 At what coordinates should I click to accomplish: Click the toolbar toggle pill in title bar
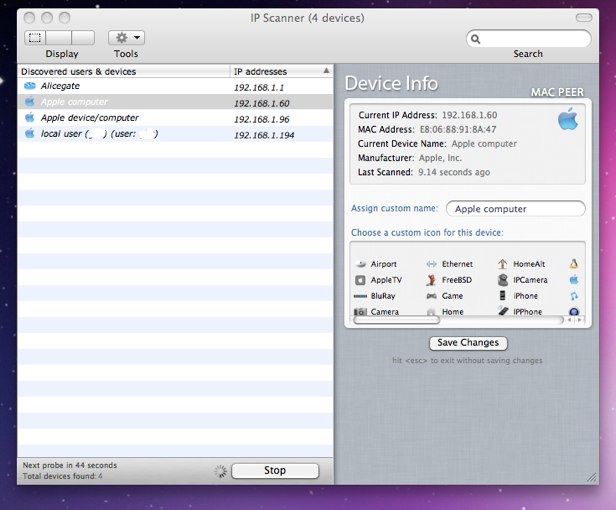584,18
